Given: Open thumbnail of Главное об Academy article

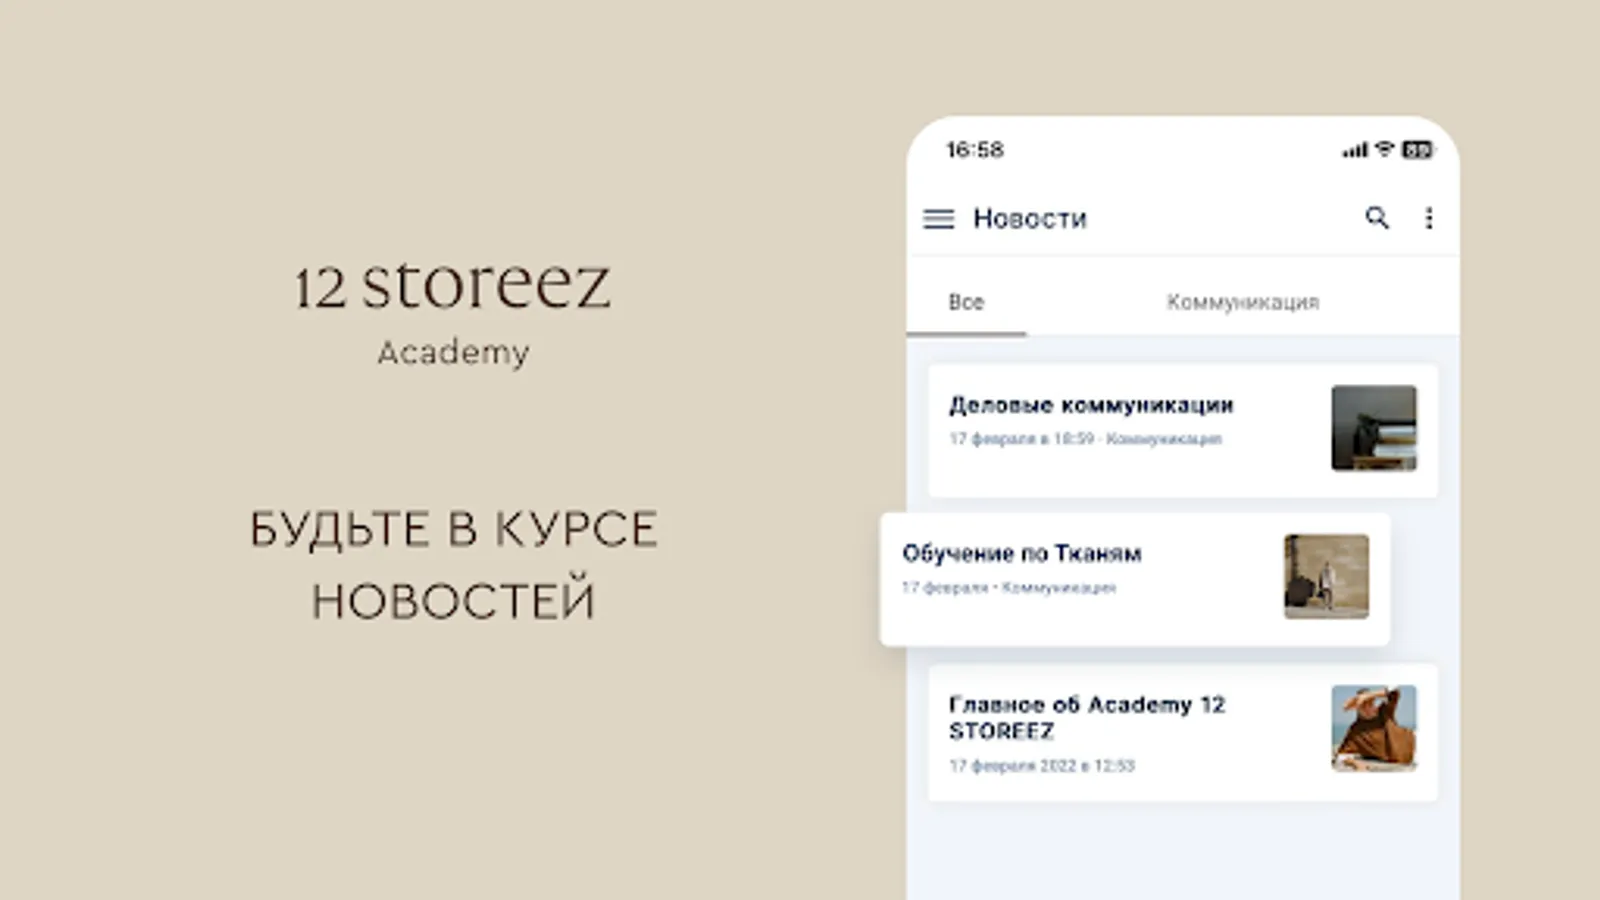Looking at the screenshot, I should coord(1374,728).
